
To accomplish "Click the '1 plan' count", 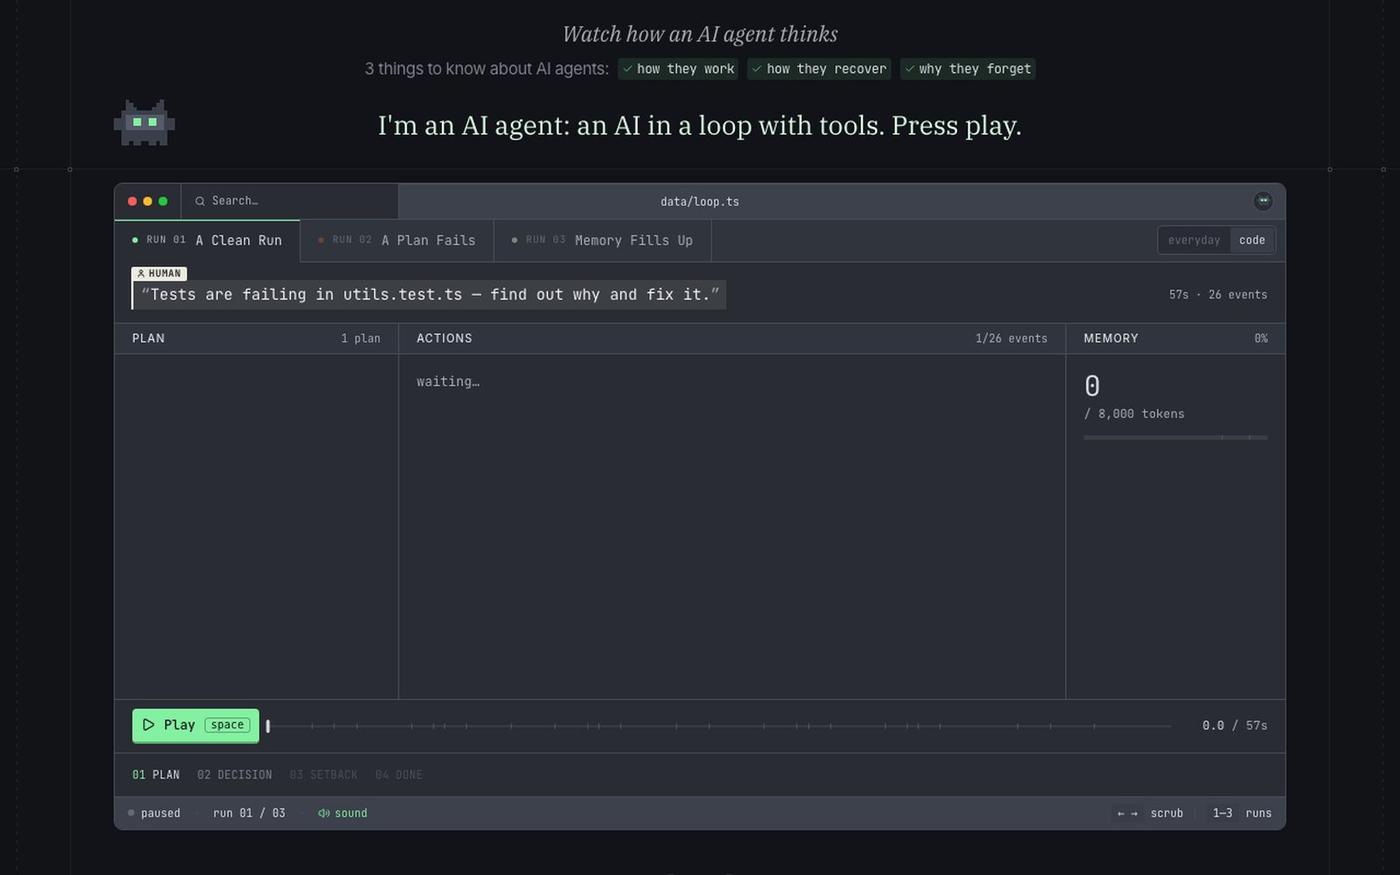I will (360, 338).
